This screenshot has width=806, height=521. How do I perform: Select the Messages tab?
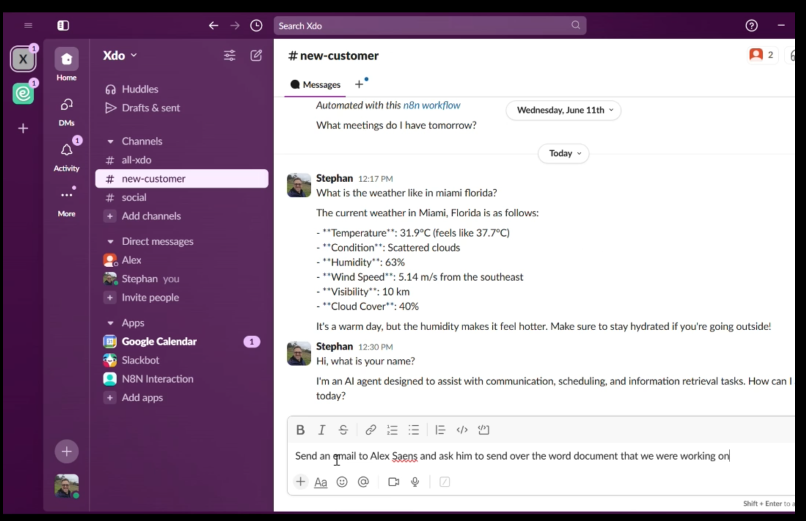click(x=315, y=84)
